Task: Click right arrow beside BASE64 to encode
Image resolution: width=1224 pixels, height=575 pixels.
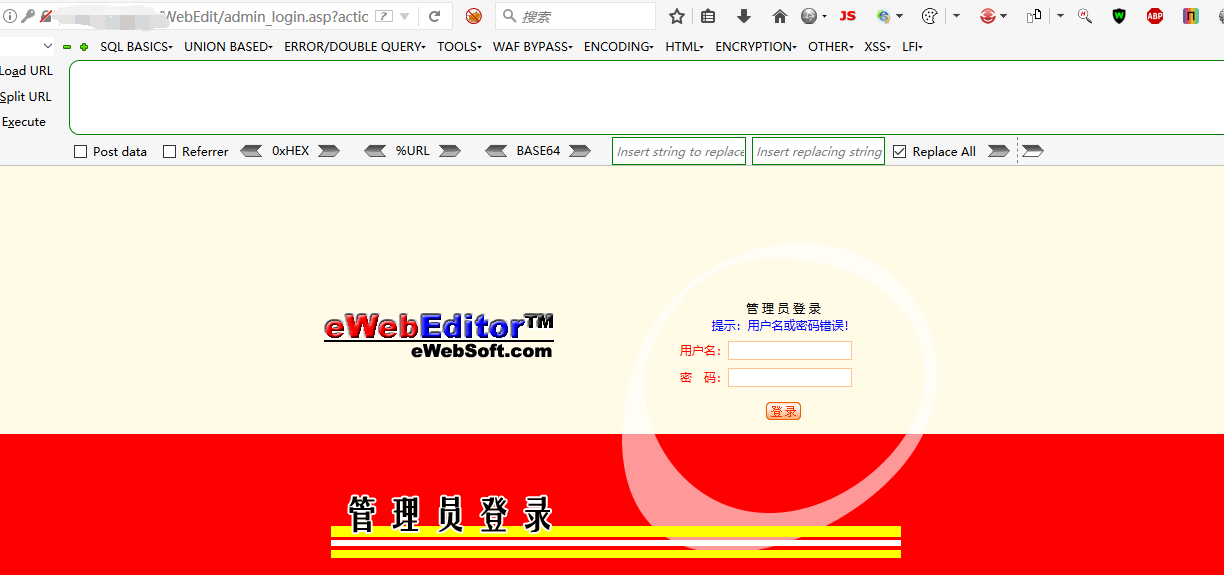Action: (579, 151)
